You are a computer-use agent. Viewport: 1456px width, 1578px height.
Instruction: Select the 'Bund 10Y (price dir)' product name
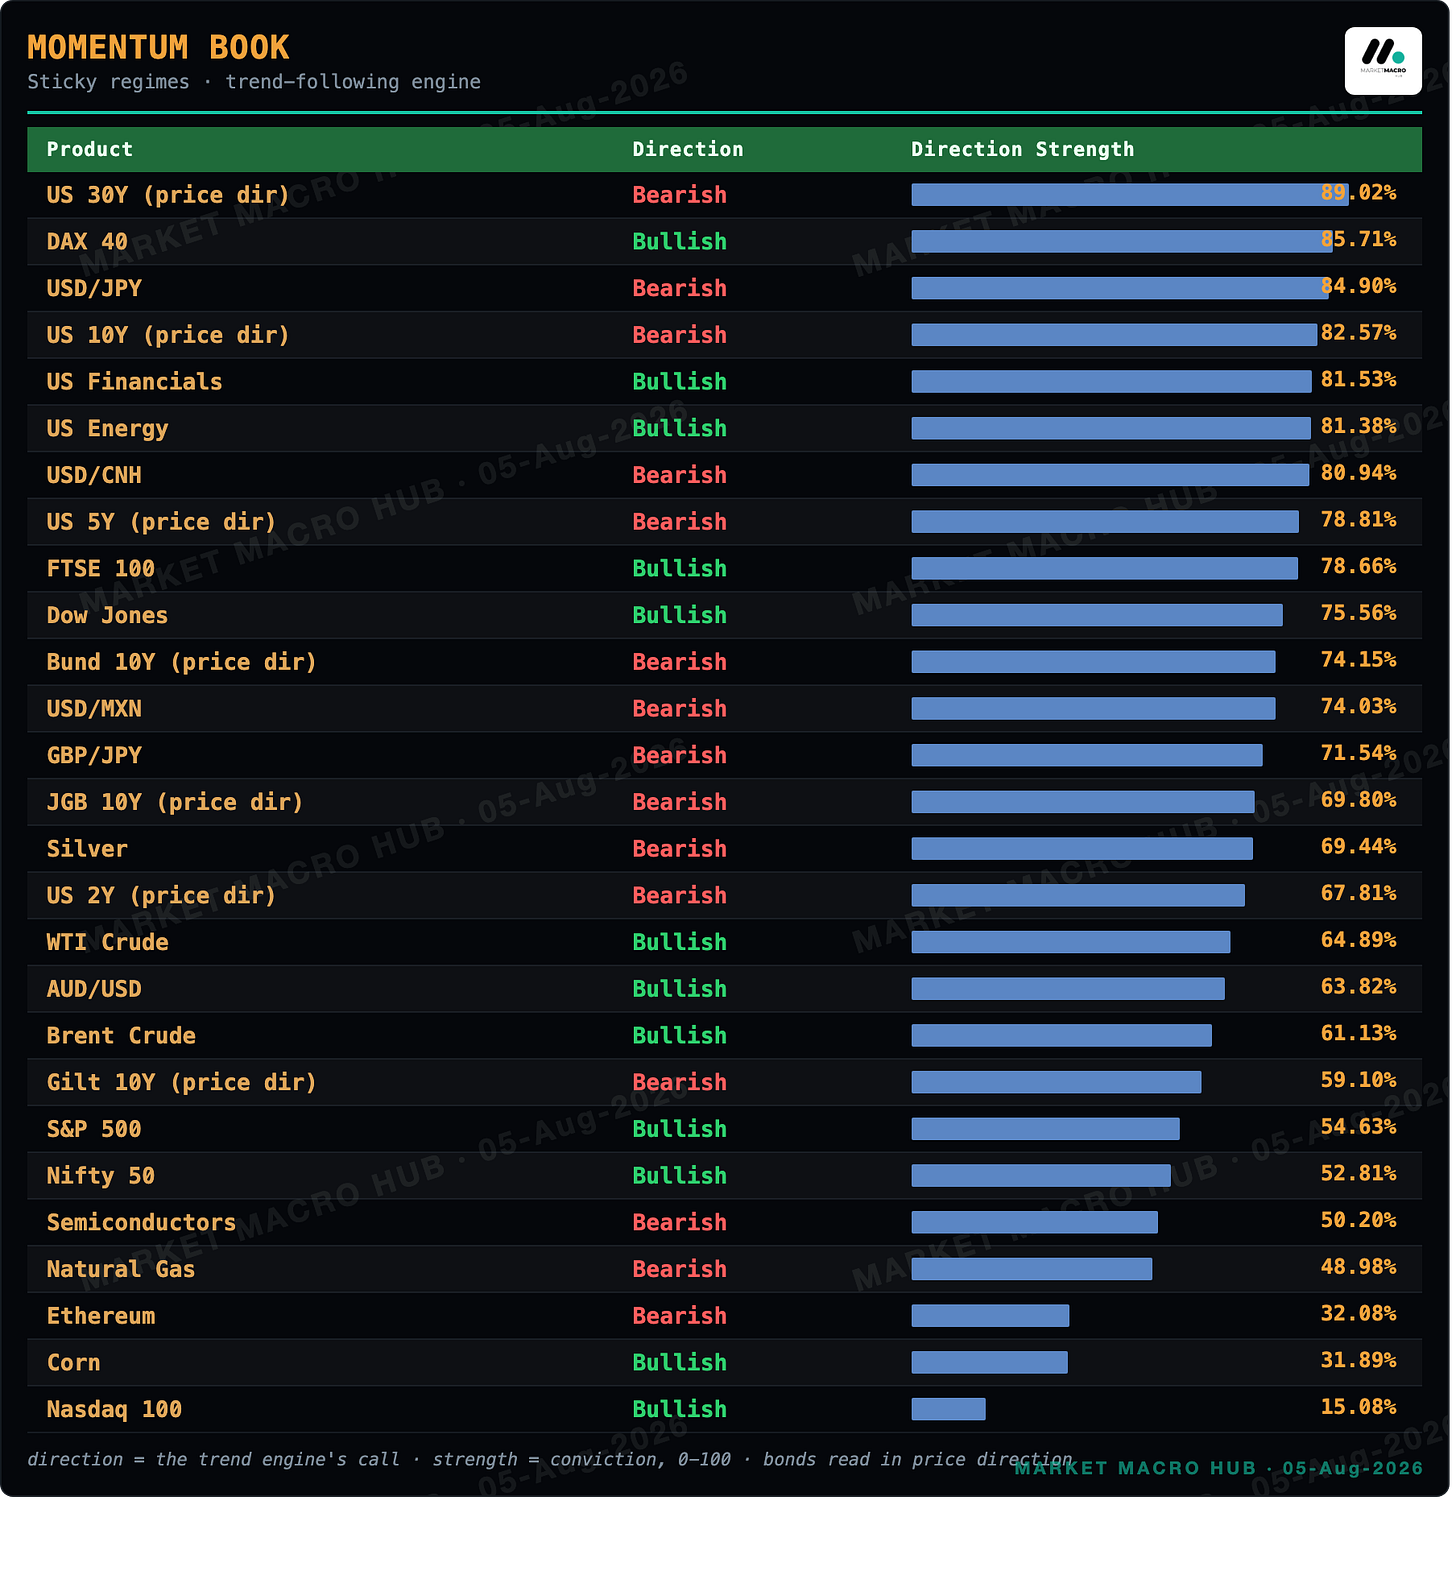pyautogui.click(x=182, y=662)
